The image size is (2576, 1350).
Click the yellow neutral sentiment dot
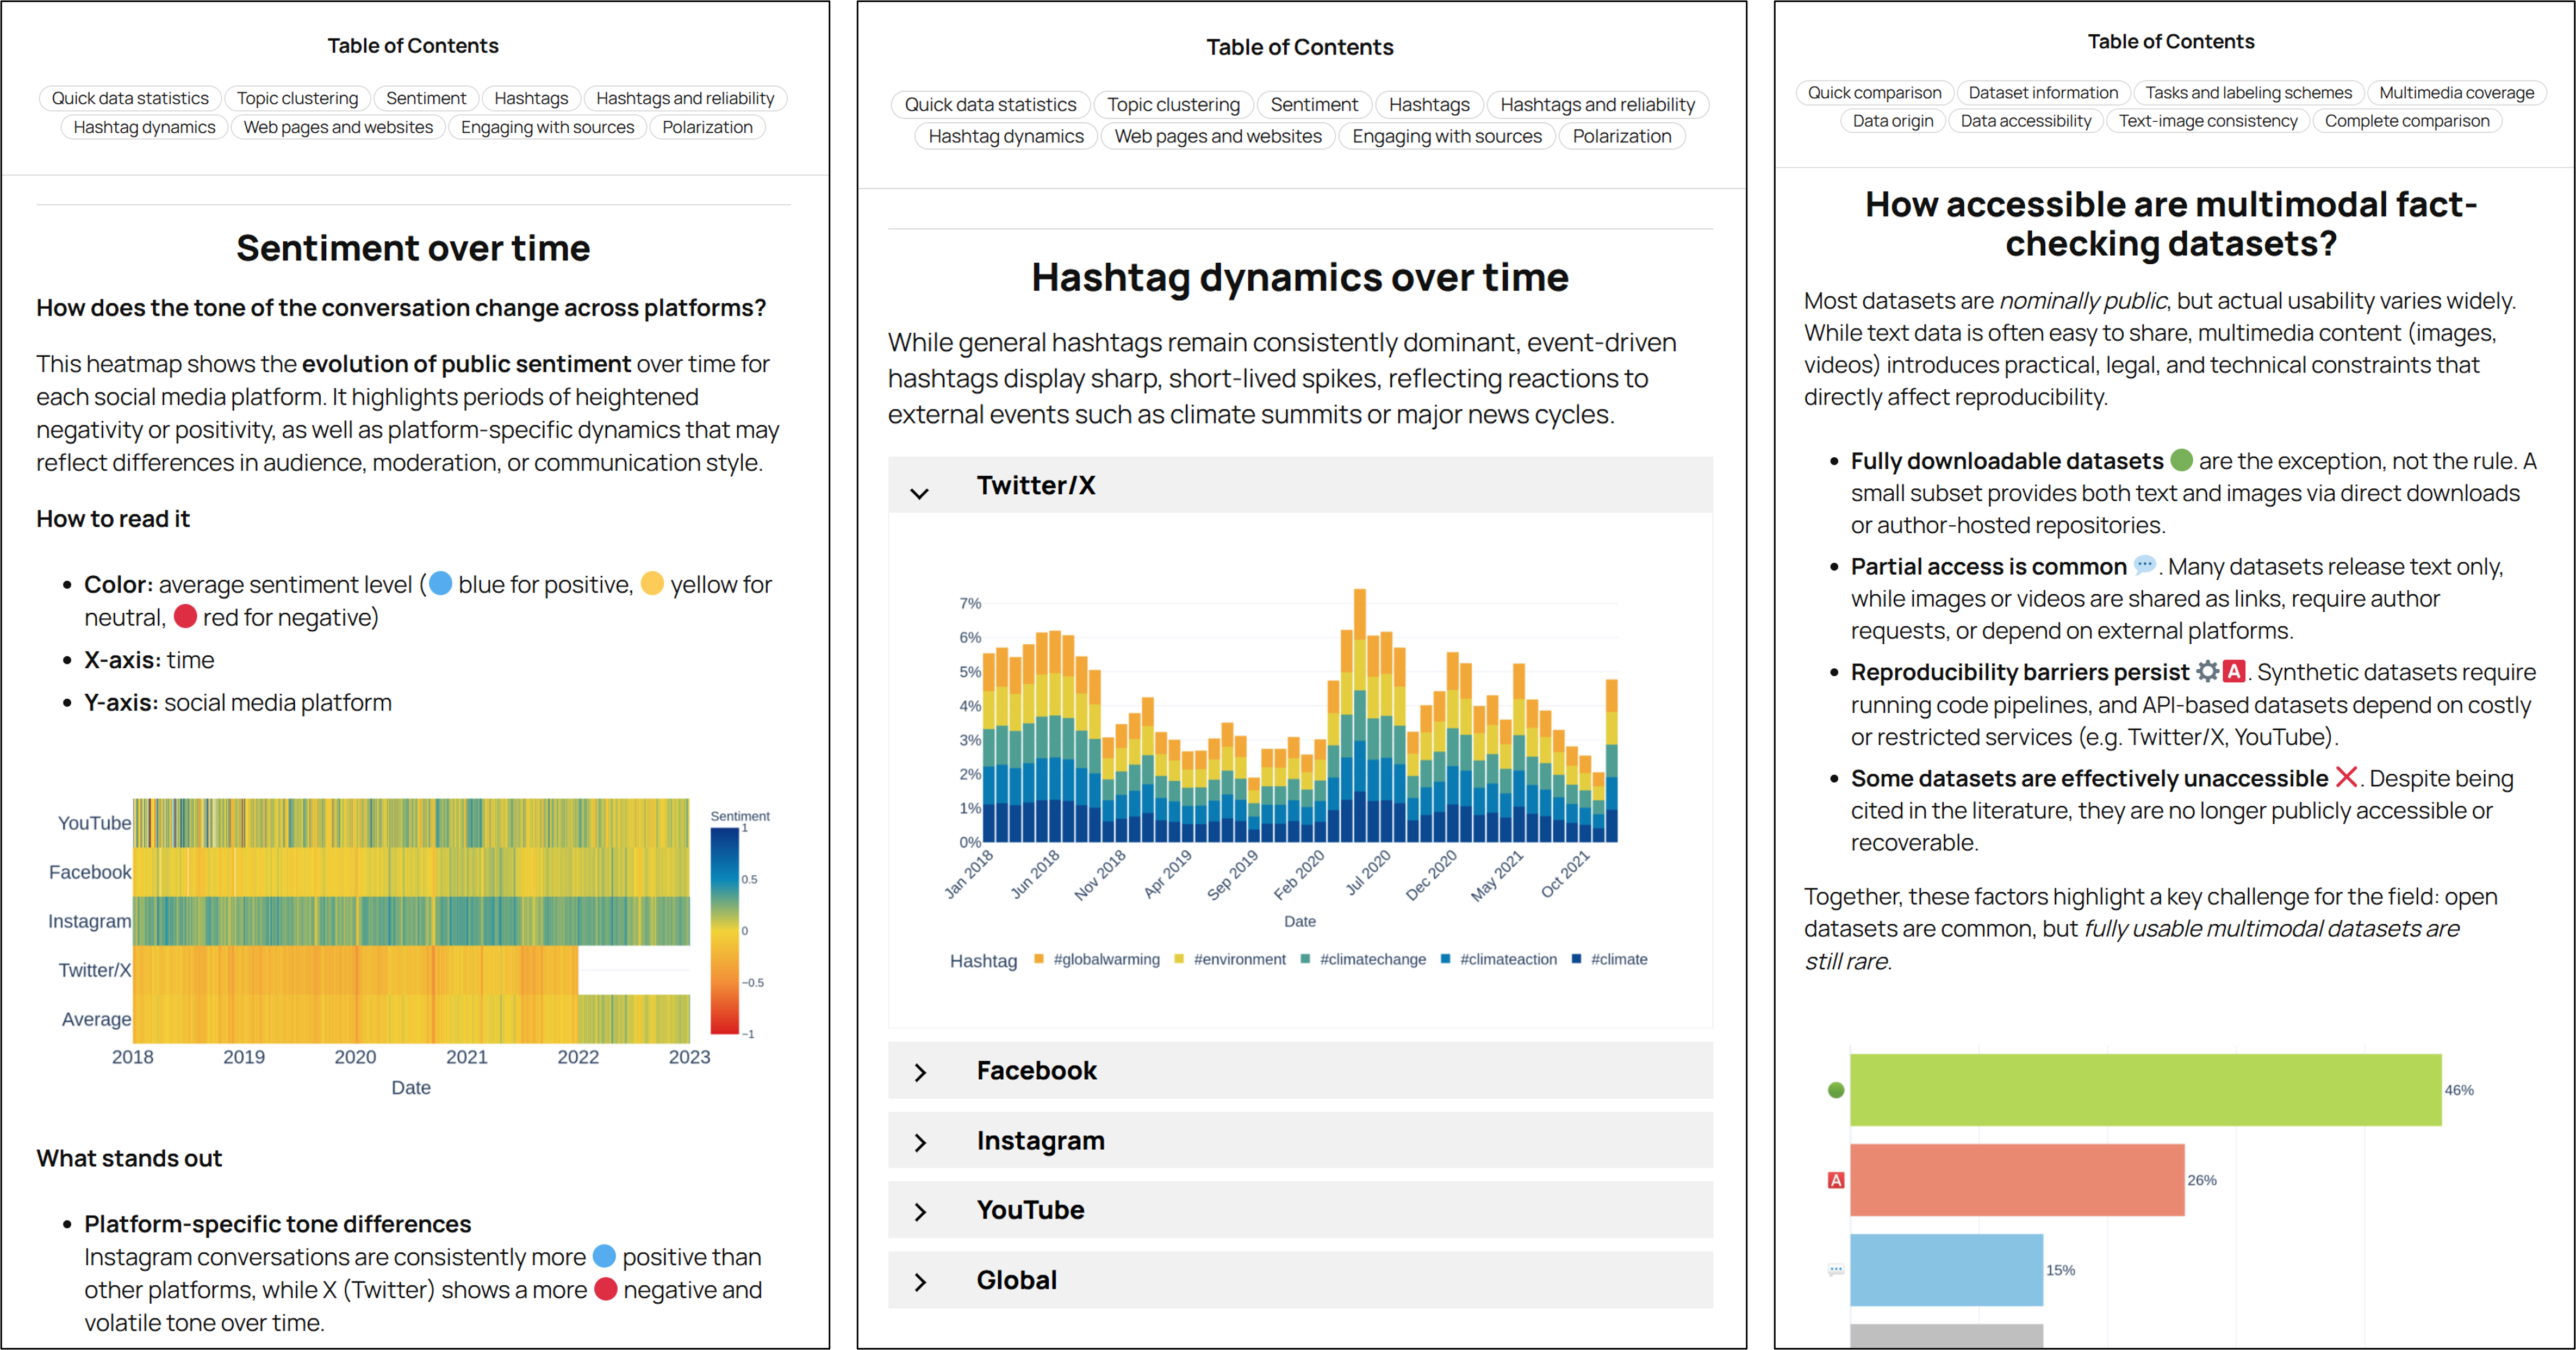pos(652,583)
